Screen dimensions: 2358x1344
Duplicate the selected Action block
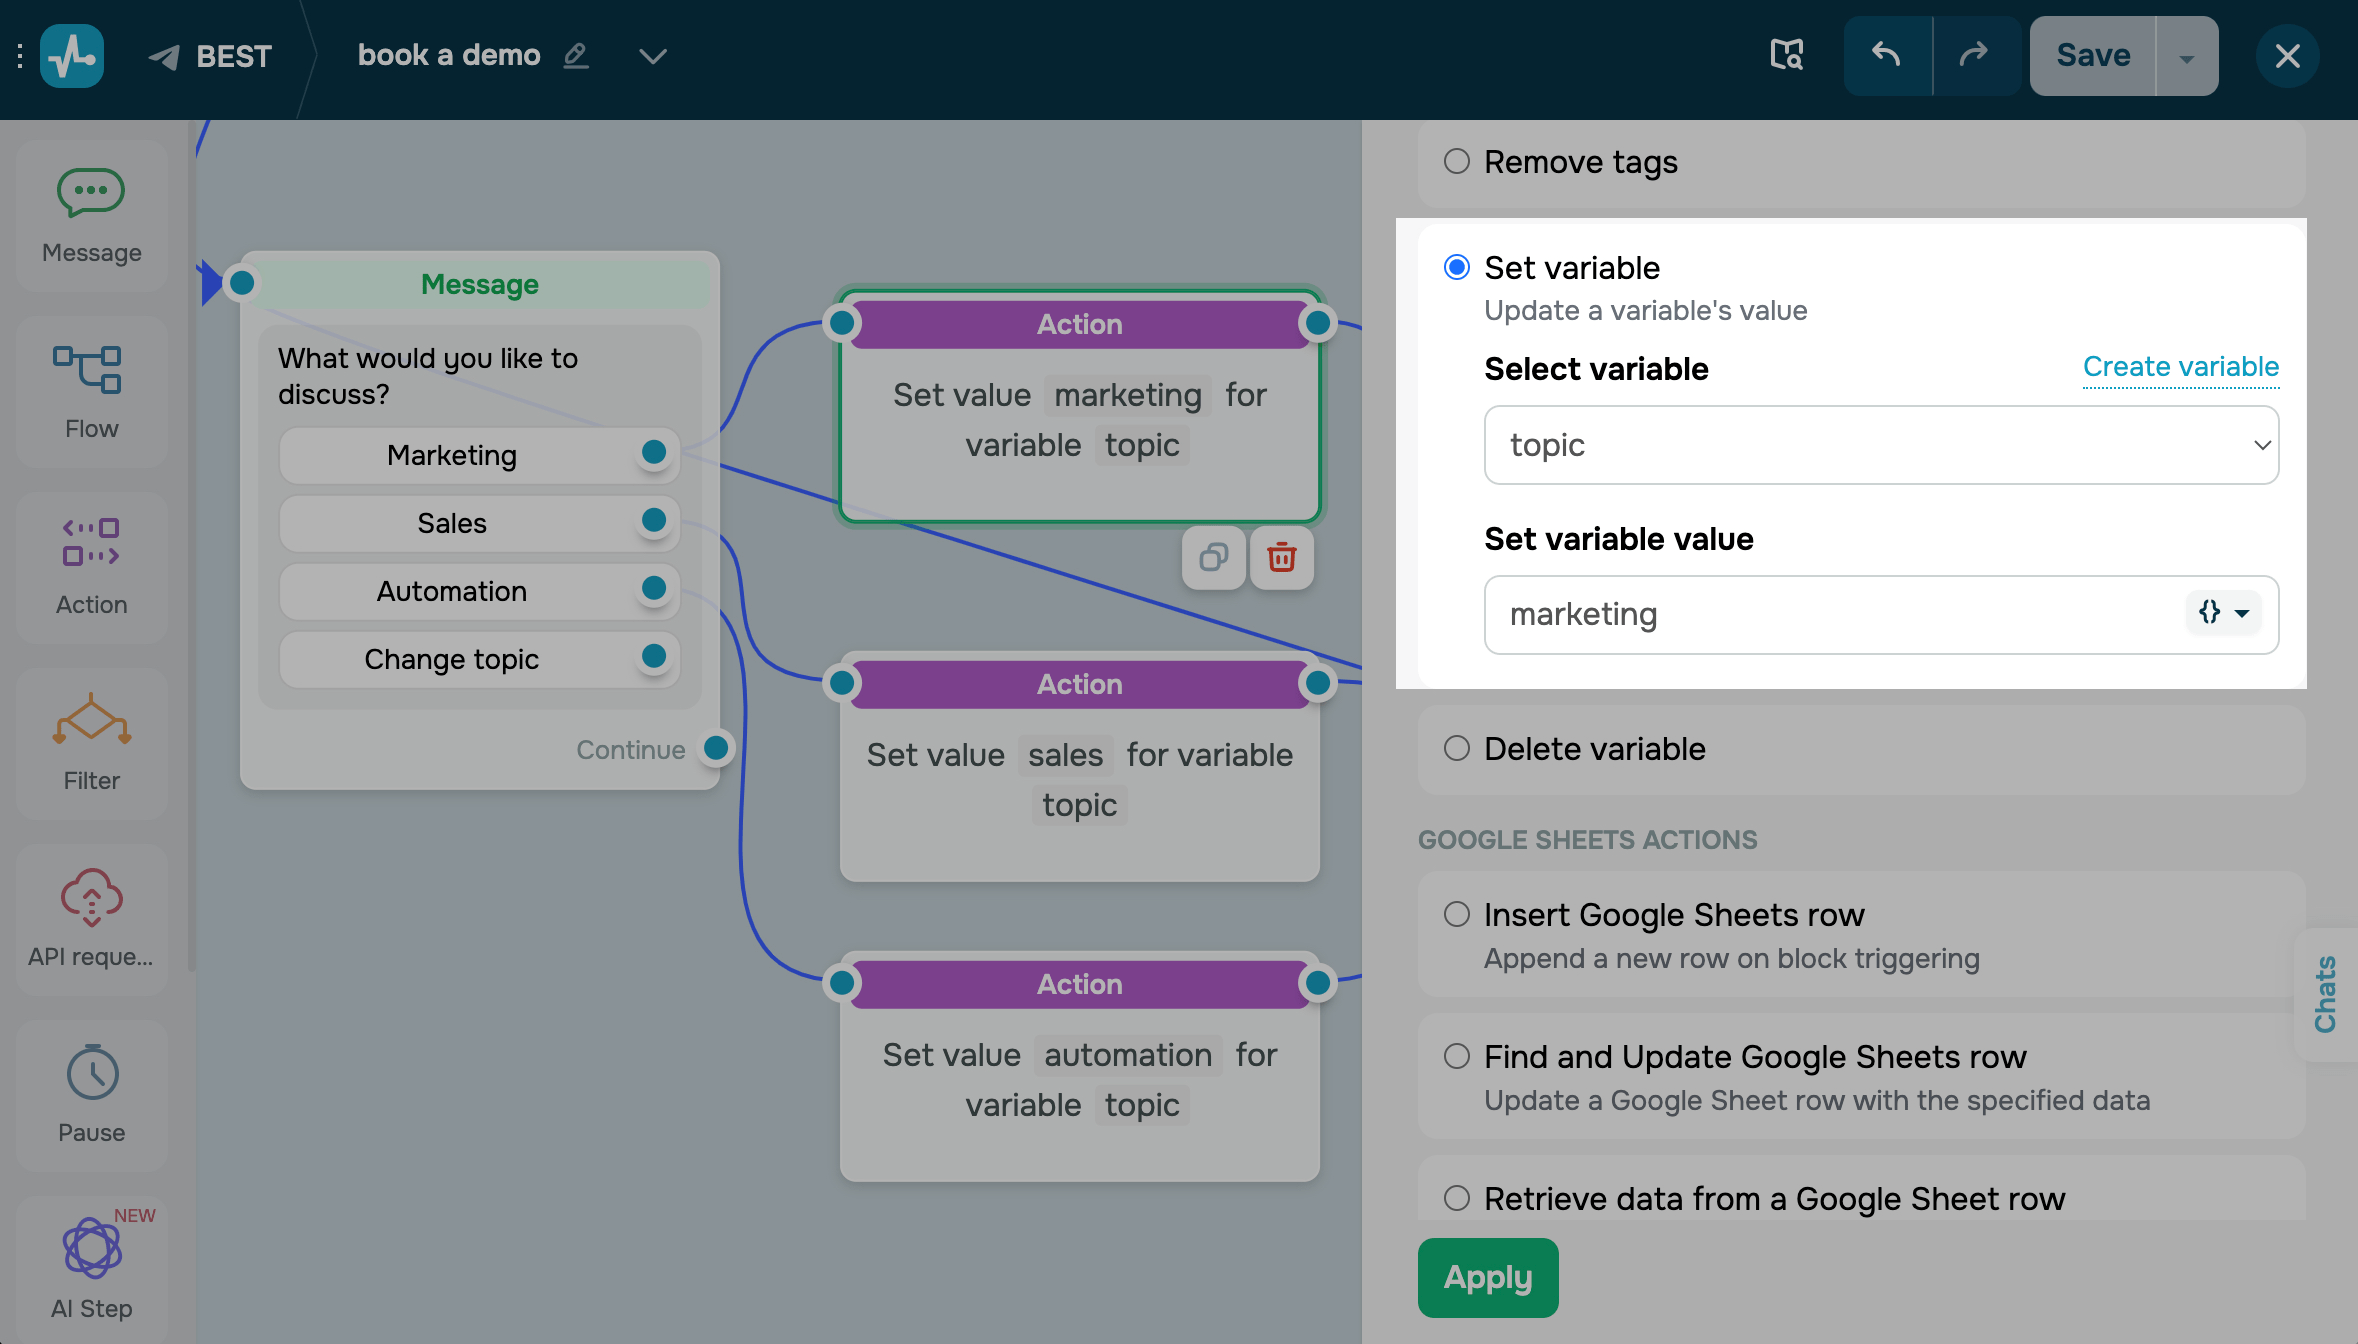tap(1213, 557)
